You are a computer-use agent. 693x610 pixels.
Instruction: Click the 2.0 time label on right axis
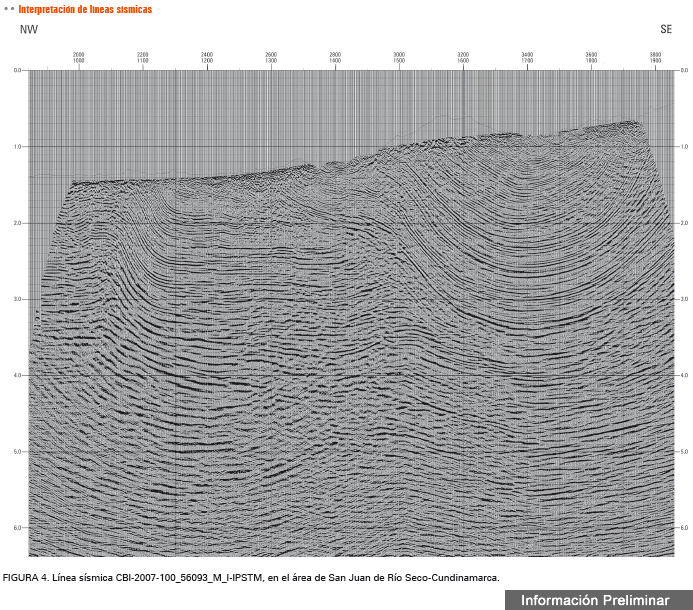pos(683,223)
